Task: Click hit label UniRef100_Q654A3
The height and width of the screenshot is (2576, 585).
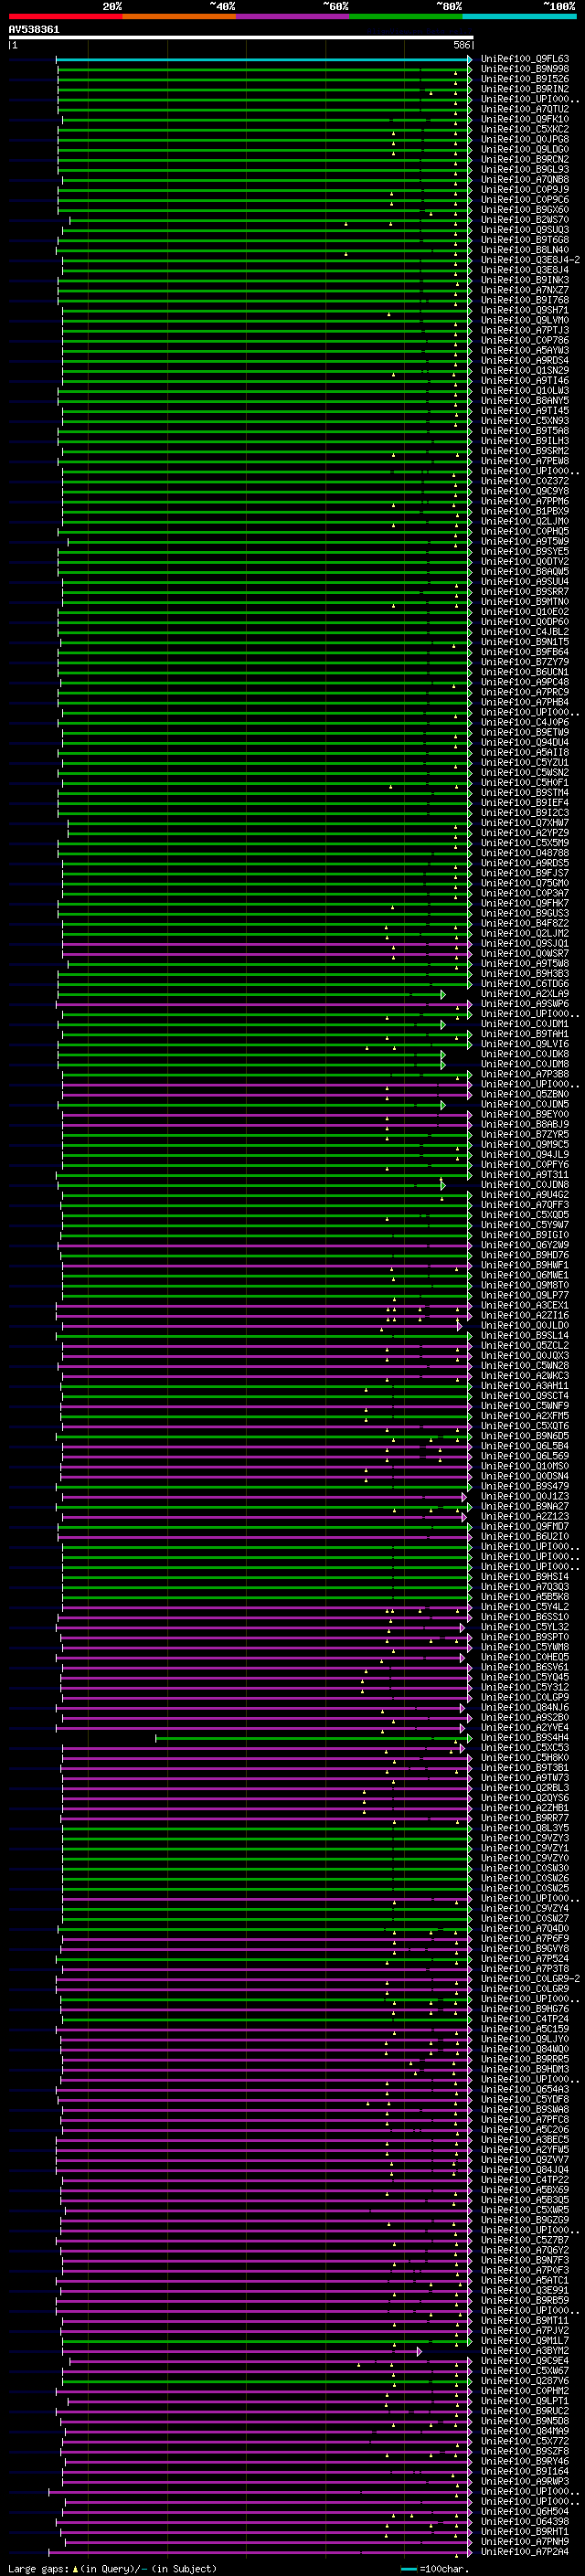Action: click(x=525, y=2090)
